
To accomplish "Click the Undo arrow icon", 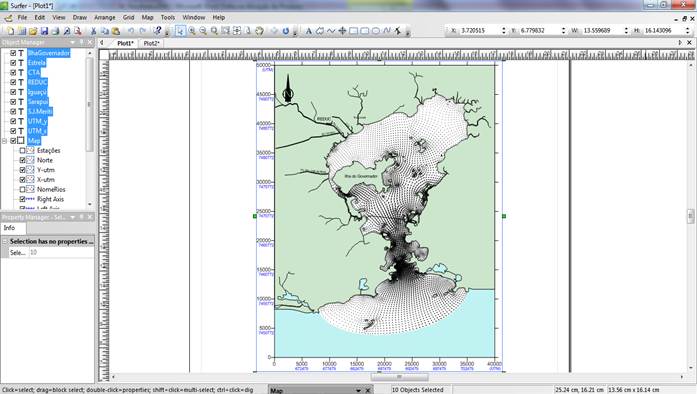I will coord(131,31).
